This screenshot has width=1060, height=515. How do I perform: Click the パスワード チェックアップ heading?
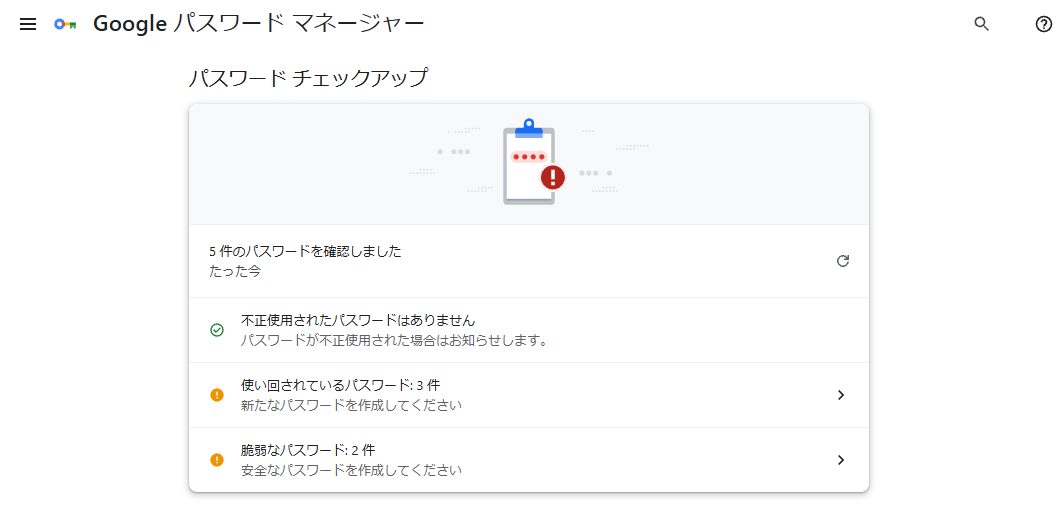(308, 78)
